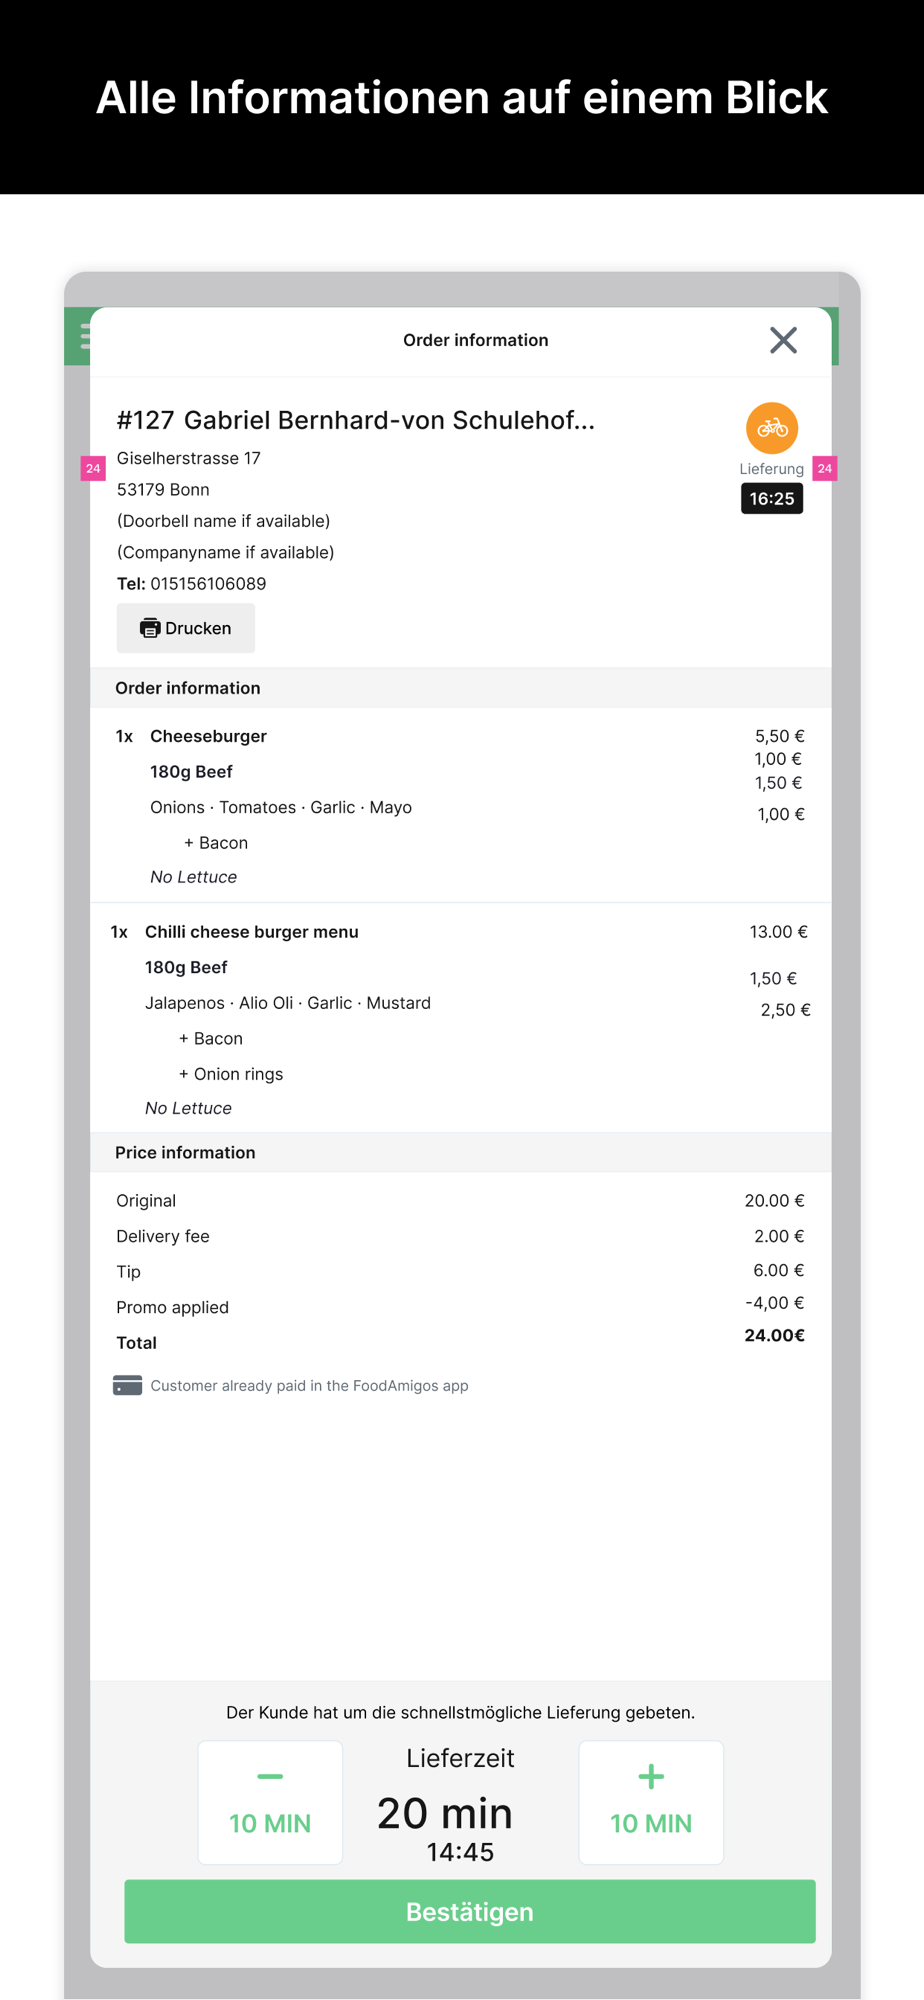Close the Order information dialog
This screenshot has width=924, height=2000.
pyautogui.click(x=783, y=340)
